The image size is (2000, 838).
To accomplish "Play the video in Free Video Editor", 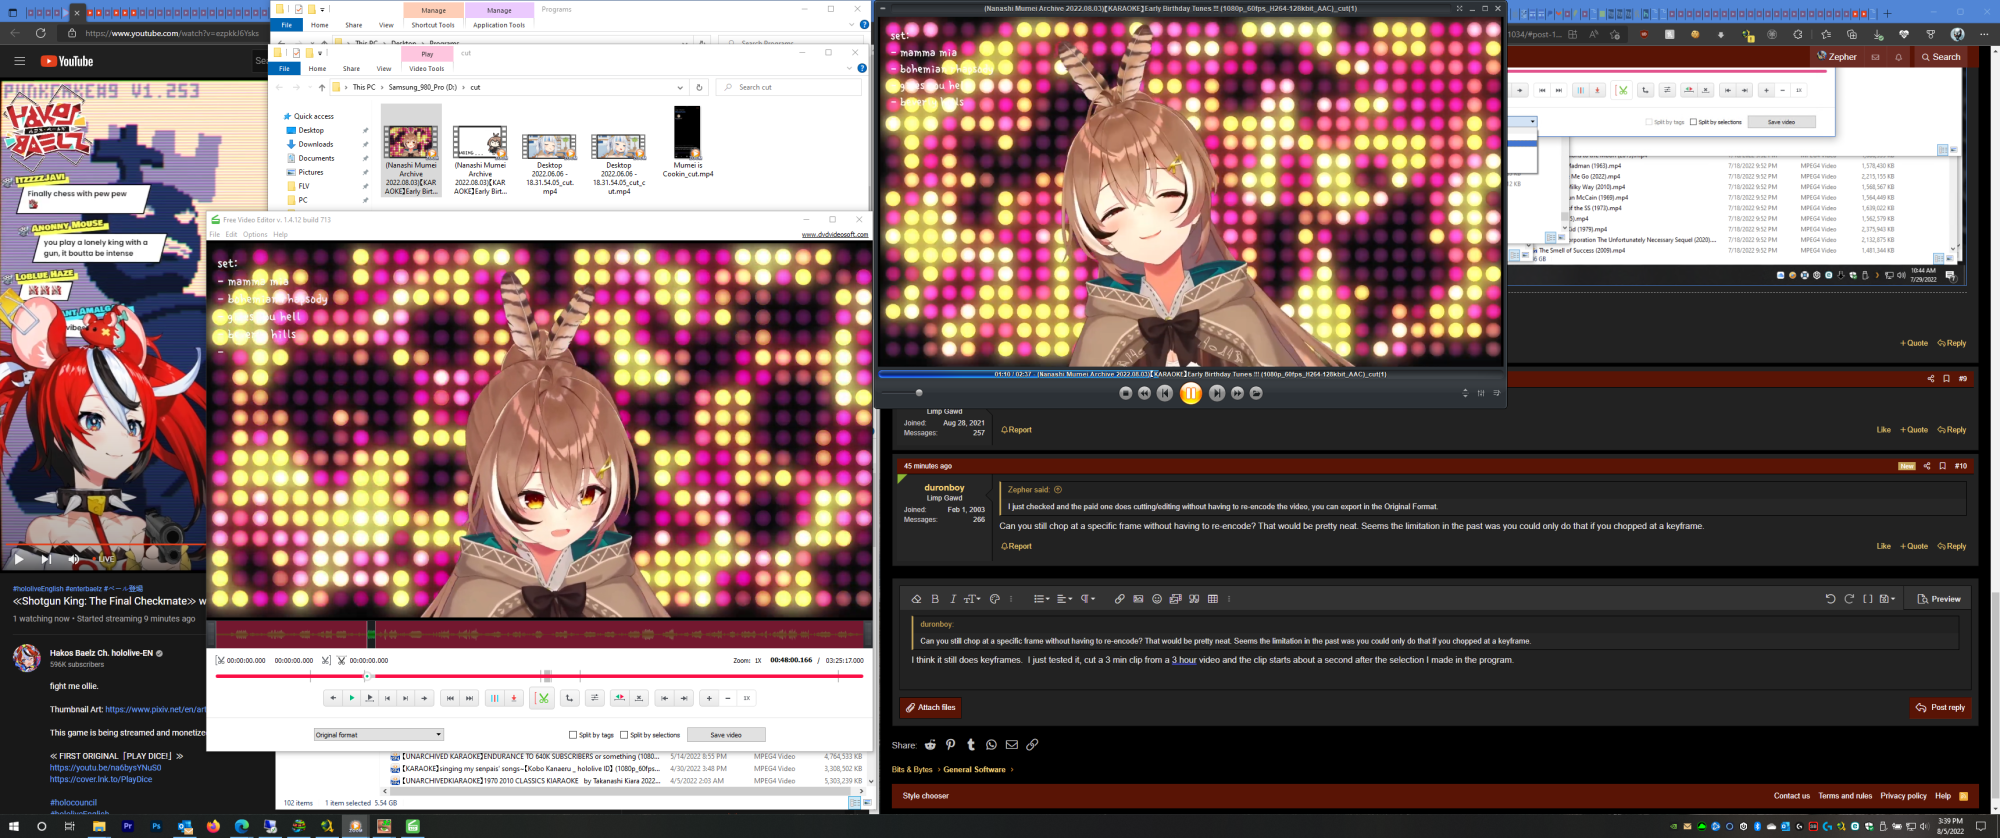I will click(351, 698).
